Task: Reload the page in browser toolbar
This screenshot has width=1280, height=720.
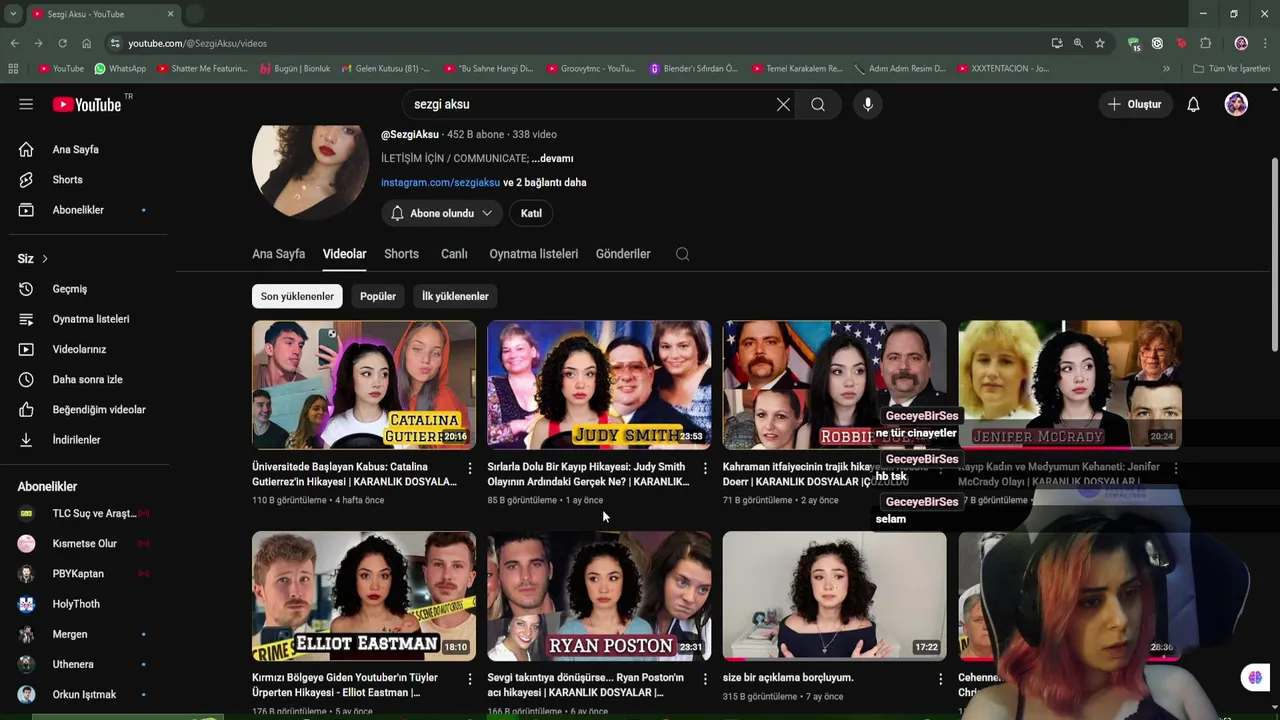Action: coord(62,43)
